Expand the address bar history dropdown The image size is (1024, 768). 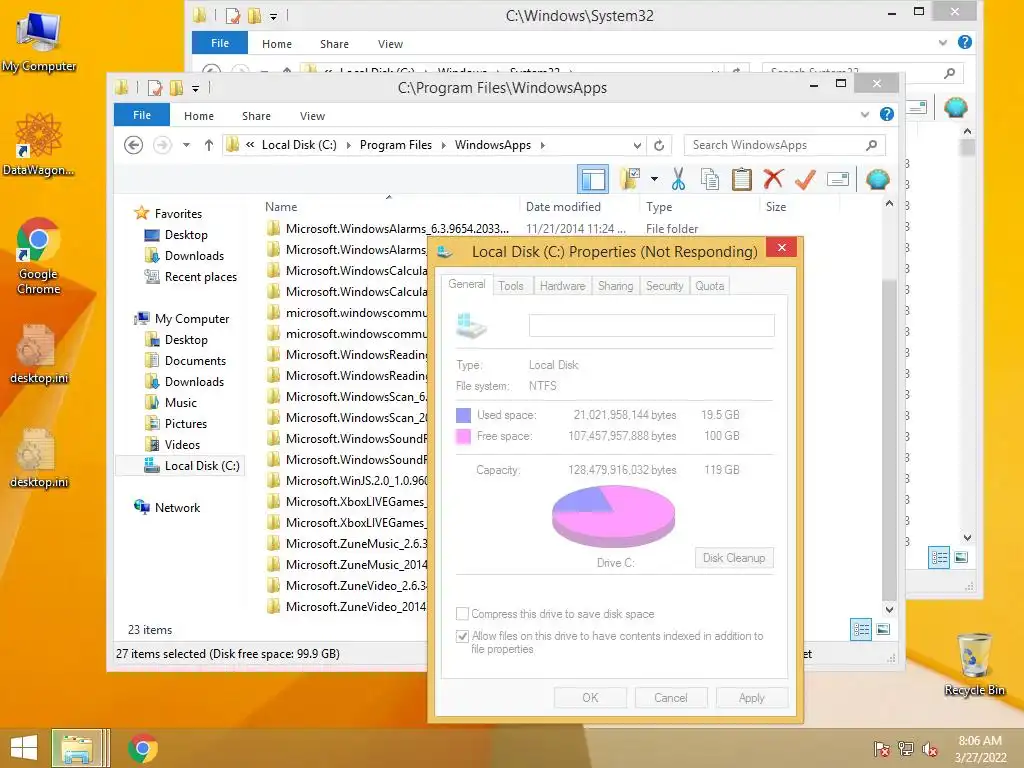[637, 145]
